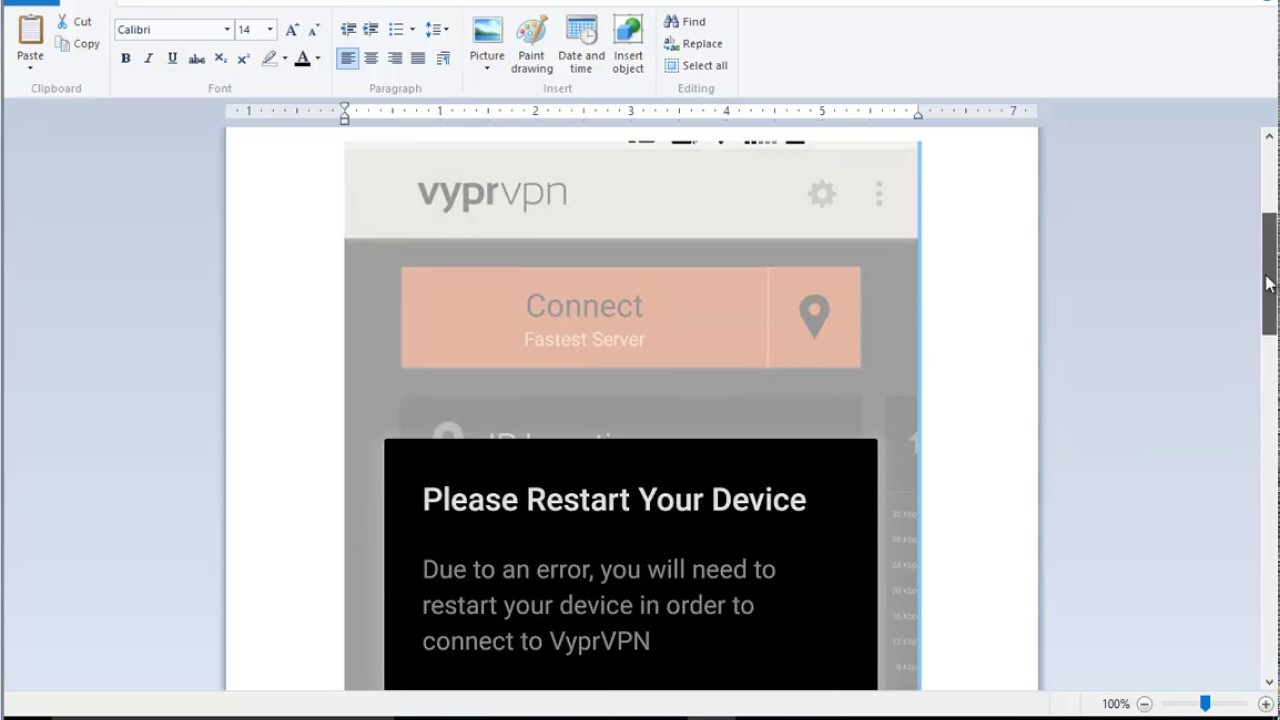This screenshot has height=720, width=1280.
Task: Toggle underline formatting
Action: click(172, 59)
